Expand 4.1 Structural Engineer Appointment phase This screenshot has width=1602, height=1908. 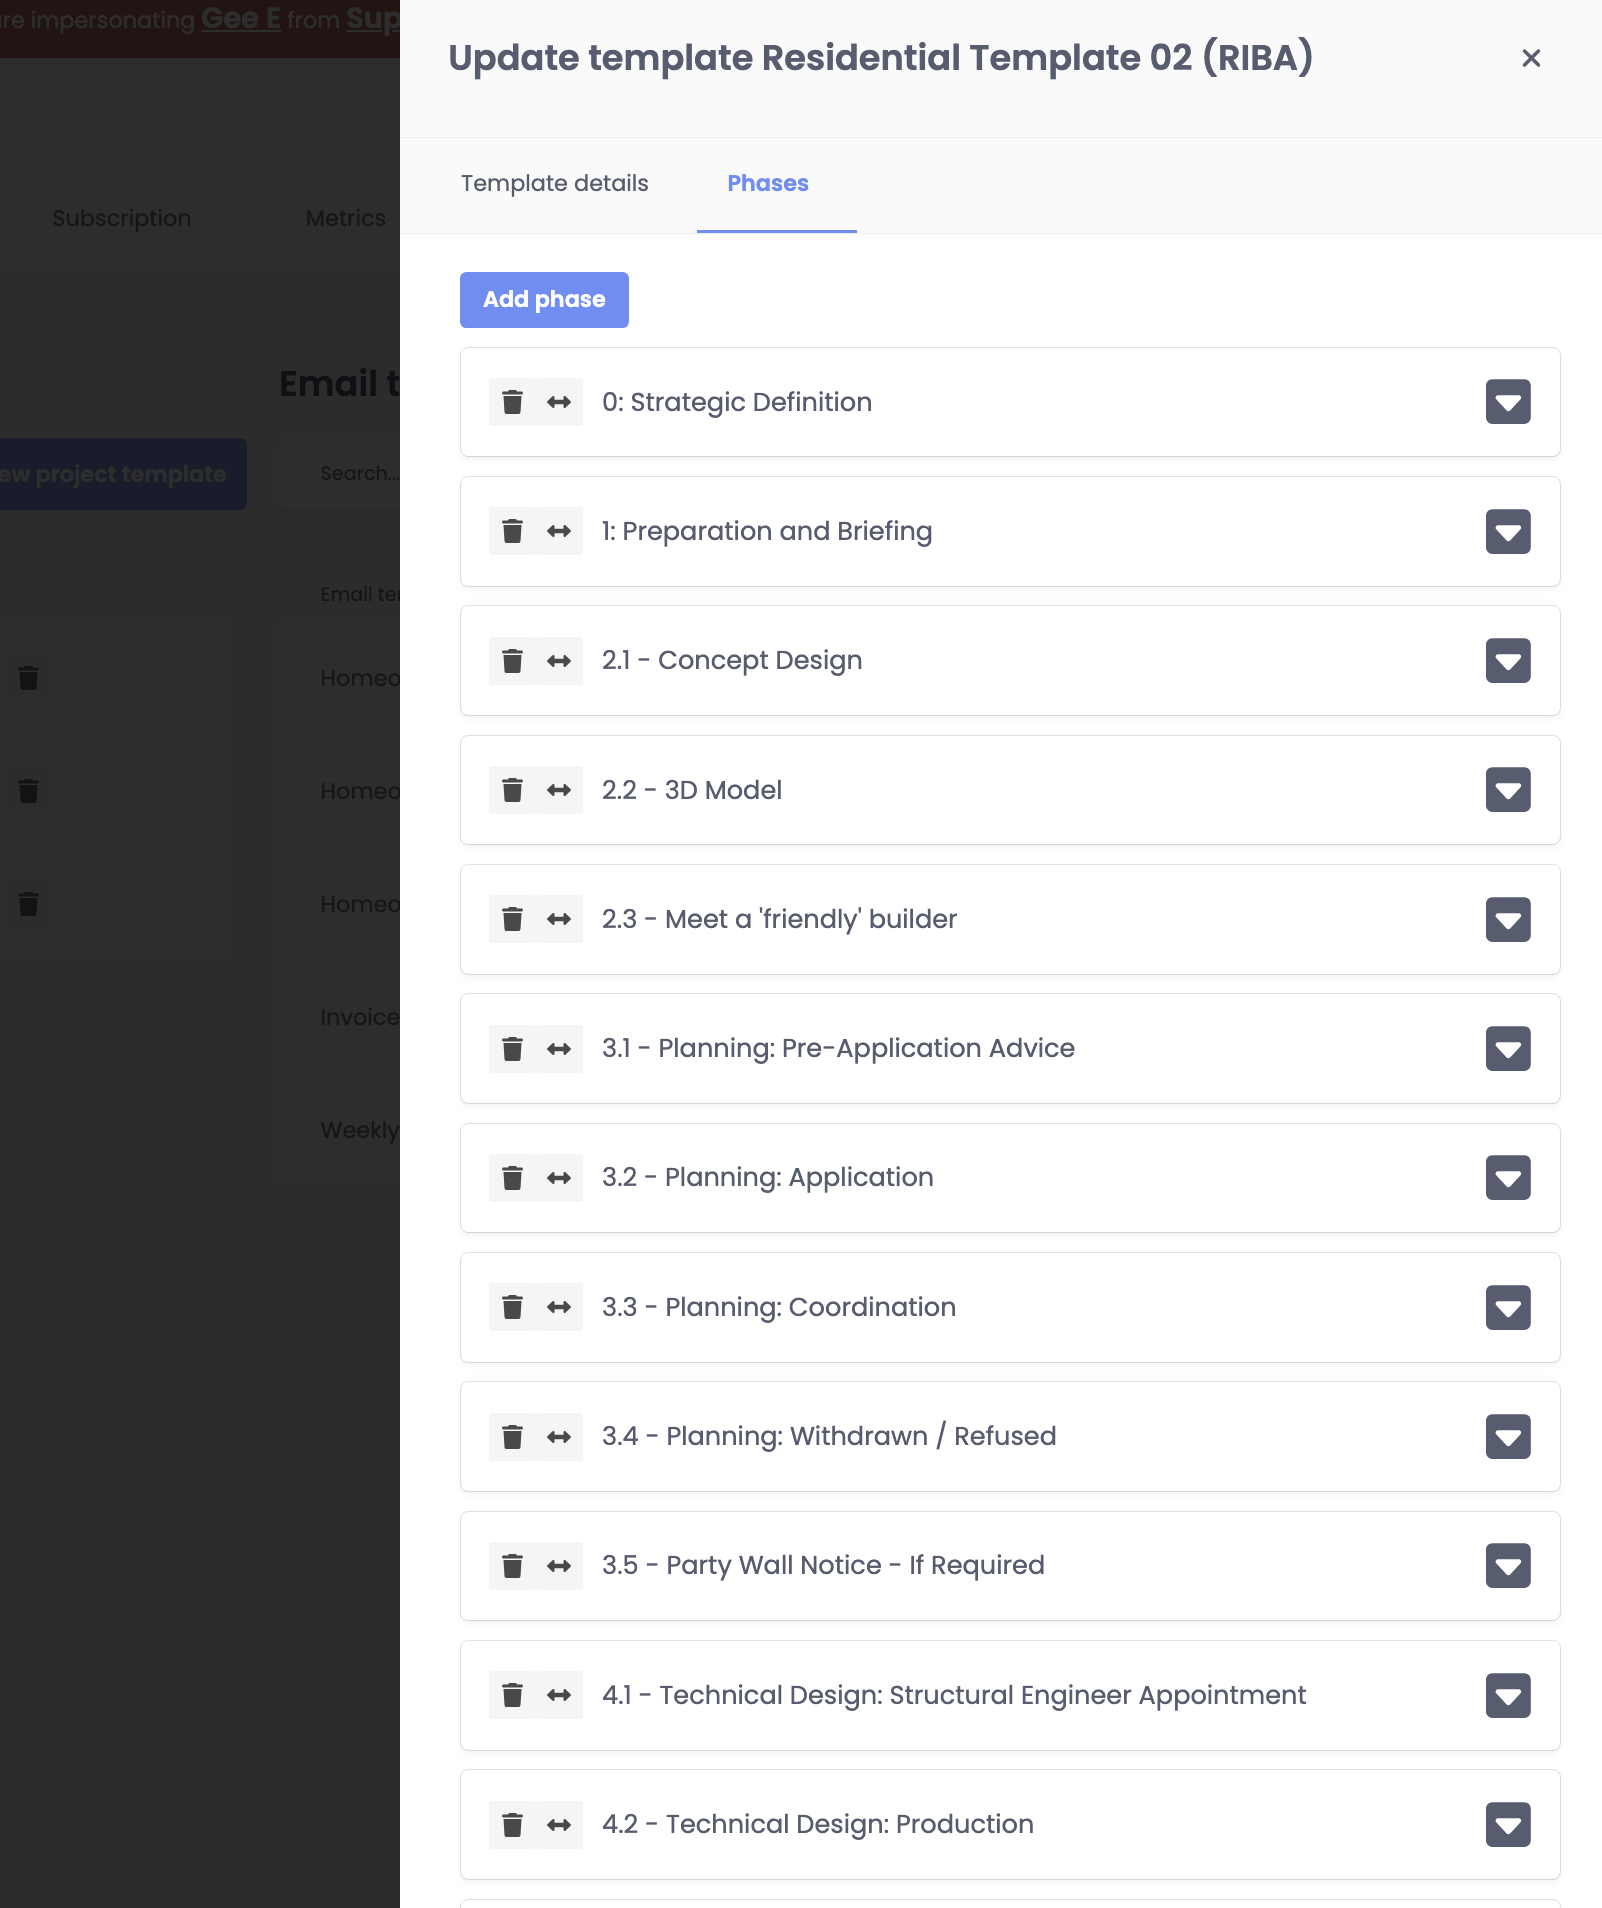point(1507,1696)
